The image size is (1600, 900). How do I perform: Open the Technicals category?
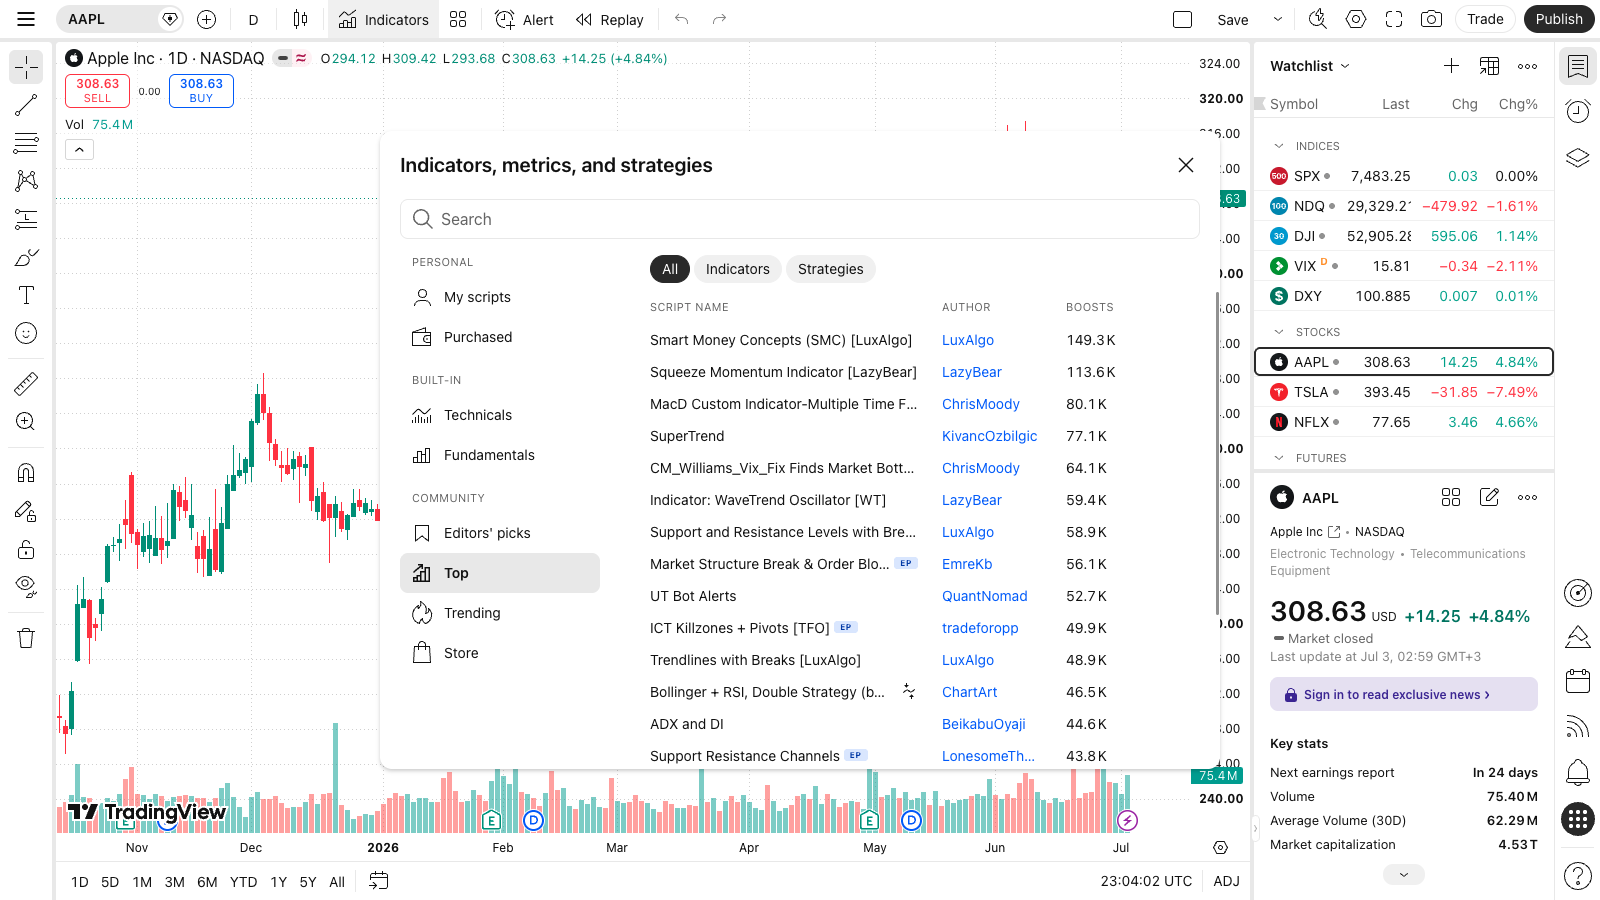click(x=500, y=415)
